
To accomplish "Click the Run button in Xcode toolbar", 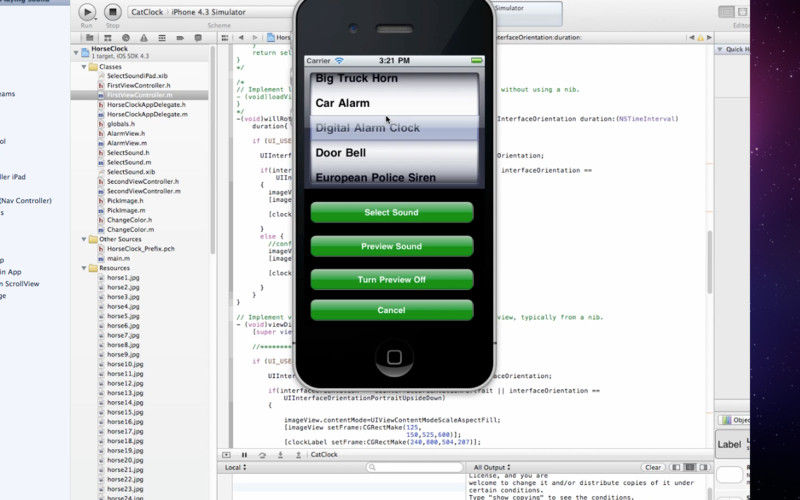I will pyautogui.click(x=87, y=12).
